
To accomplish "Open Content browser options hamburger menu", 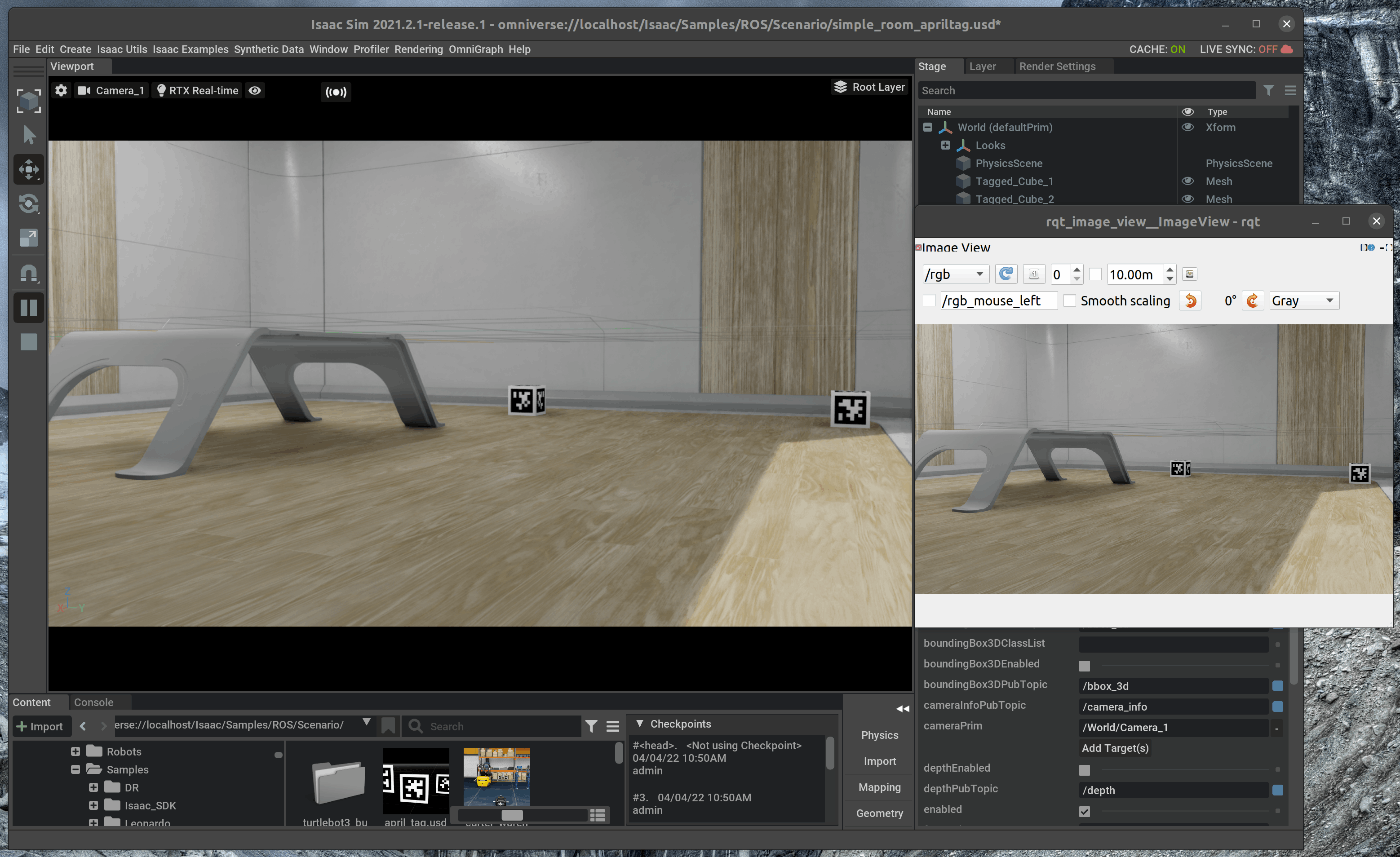I will coord(613,726).
